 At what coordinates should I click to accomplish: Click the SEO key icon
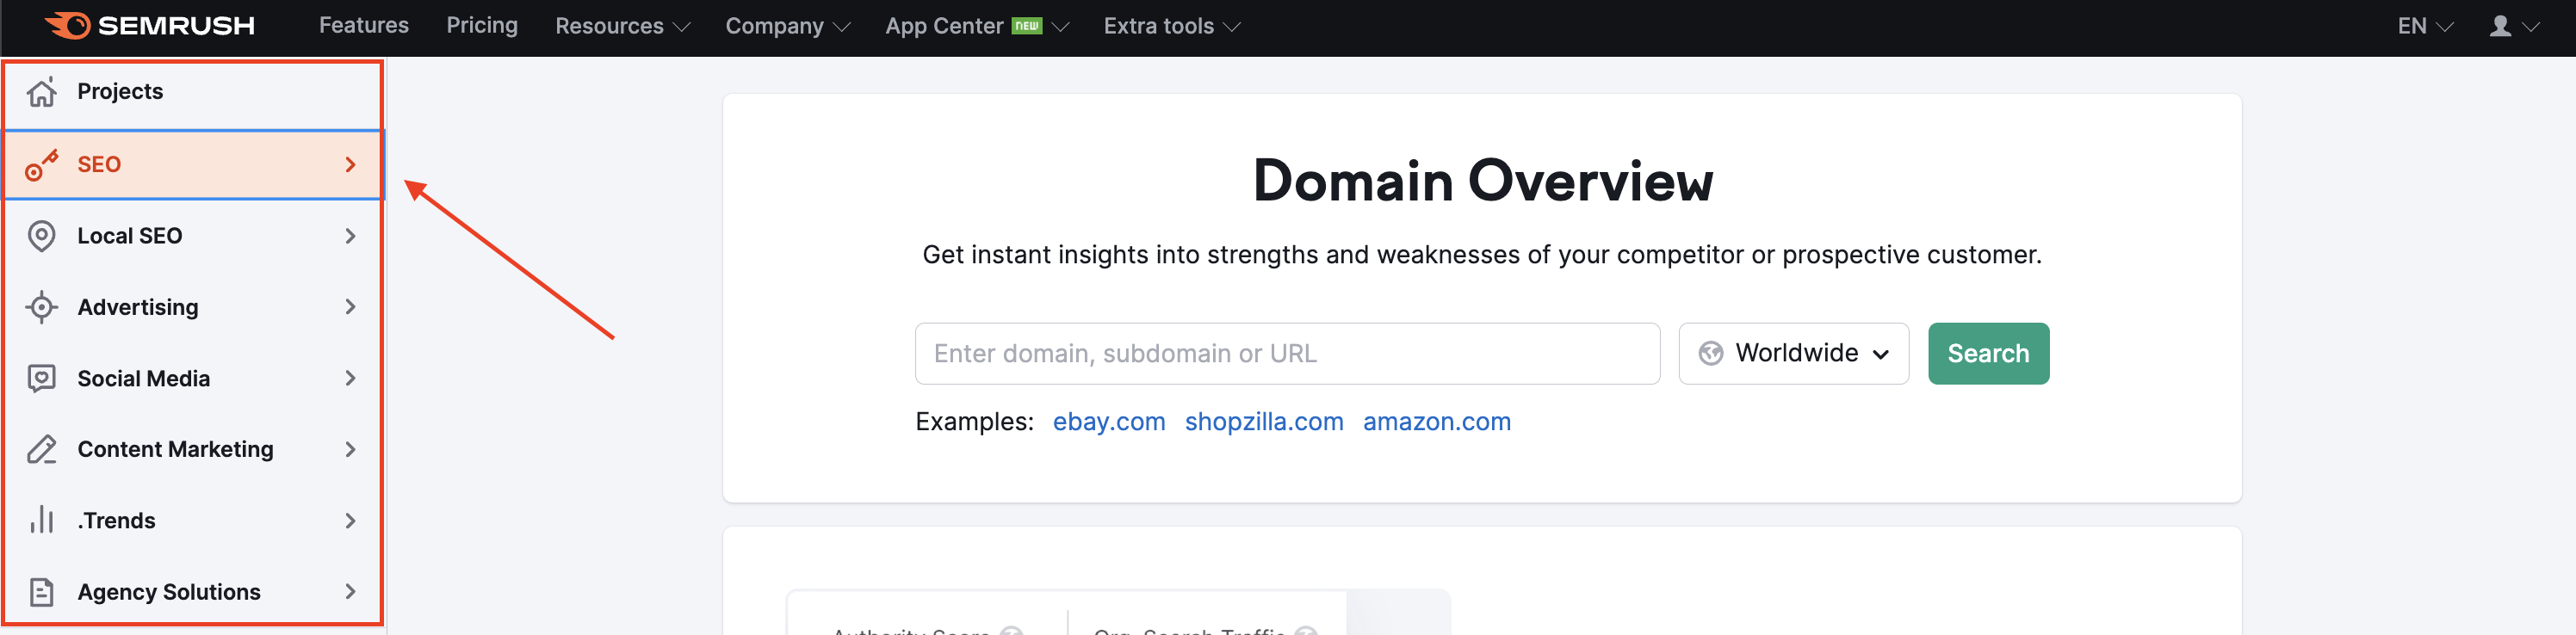pos(41,165)
